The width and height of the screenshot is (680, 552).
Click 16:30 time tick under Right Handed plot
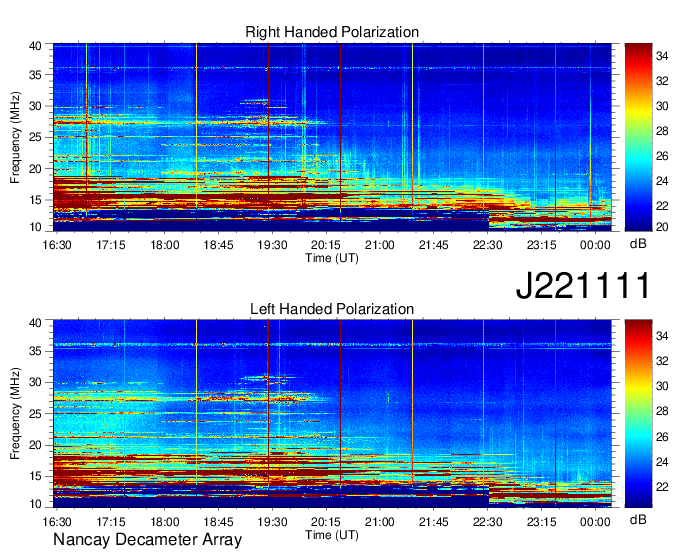(x=57, y=245)
